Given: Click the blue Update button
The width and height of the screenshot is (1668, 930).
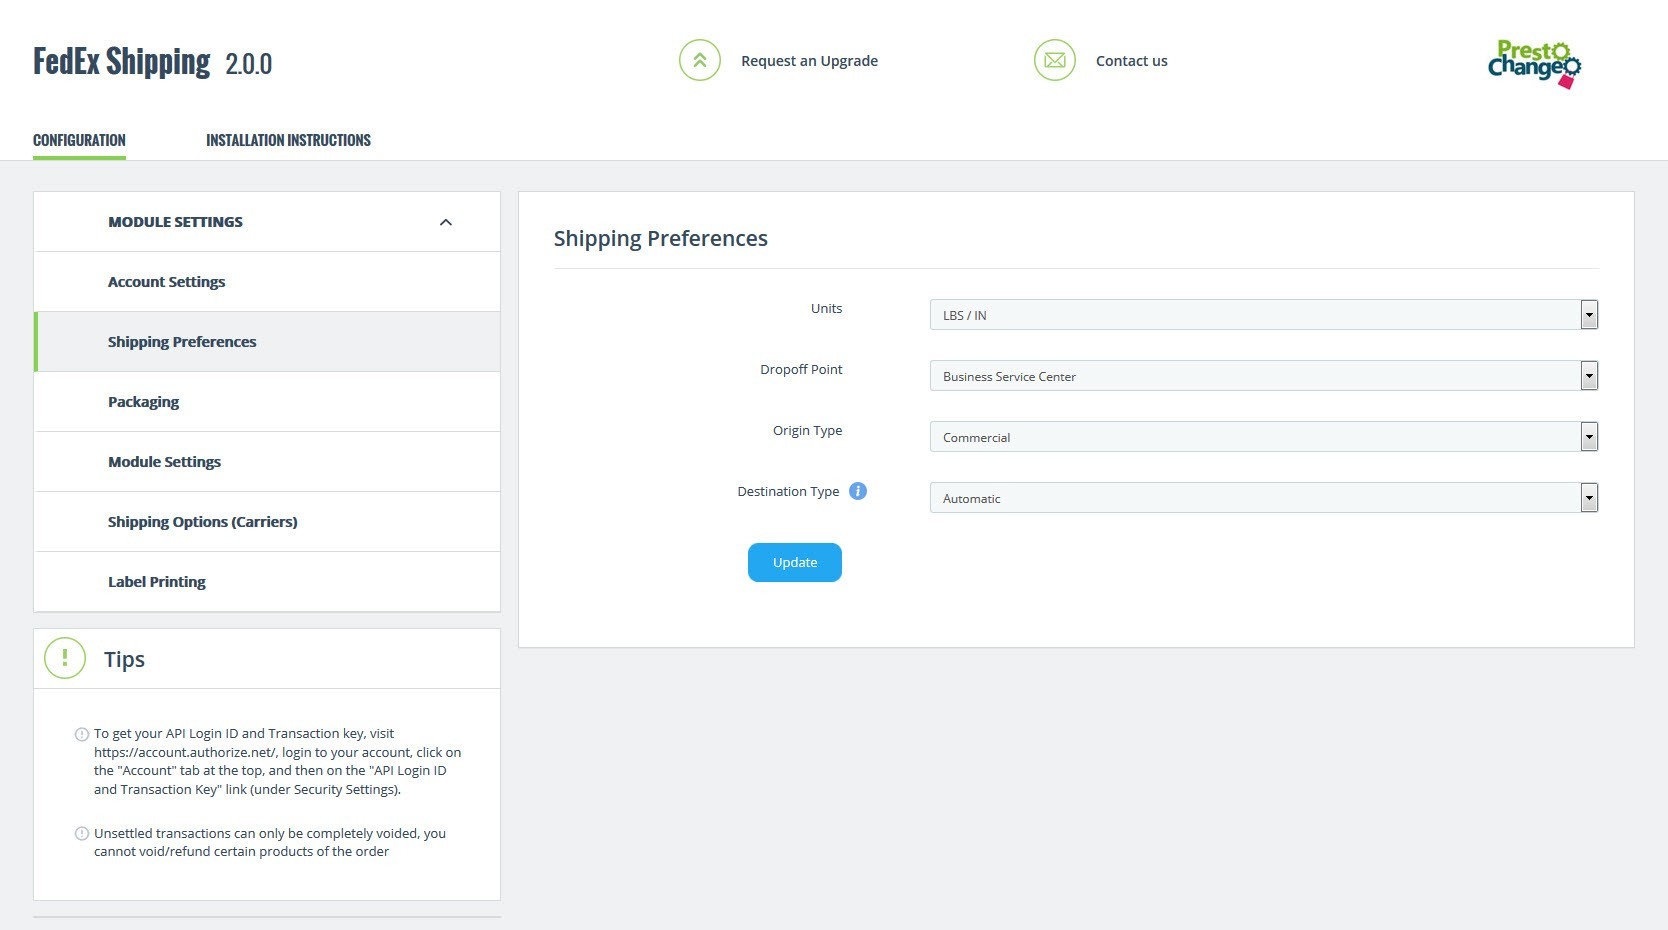Looking at the screenshot, I should [x=795, y=562].
